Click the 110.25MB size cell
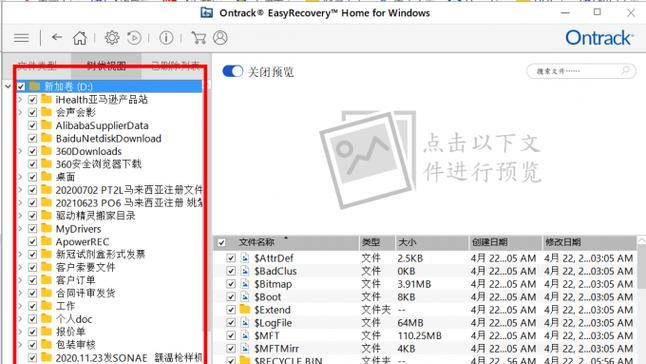 pos(419,336)
